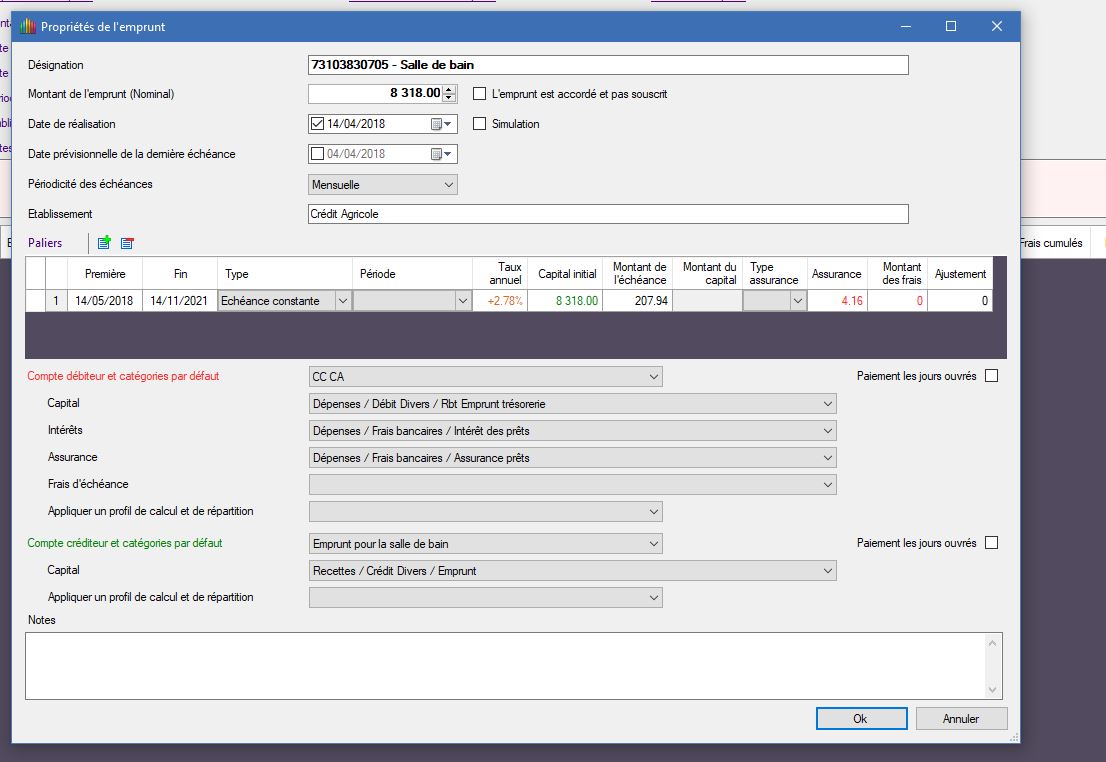This screenshot has height=762, width=1106.
Task: Maximize the Propriétés de l'emprunt window
Action: pos(951,27)
